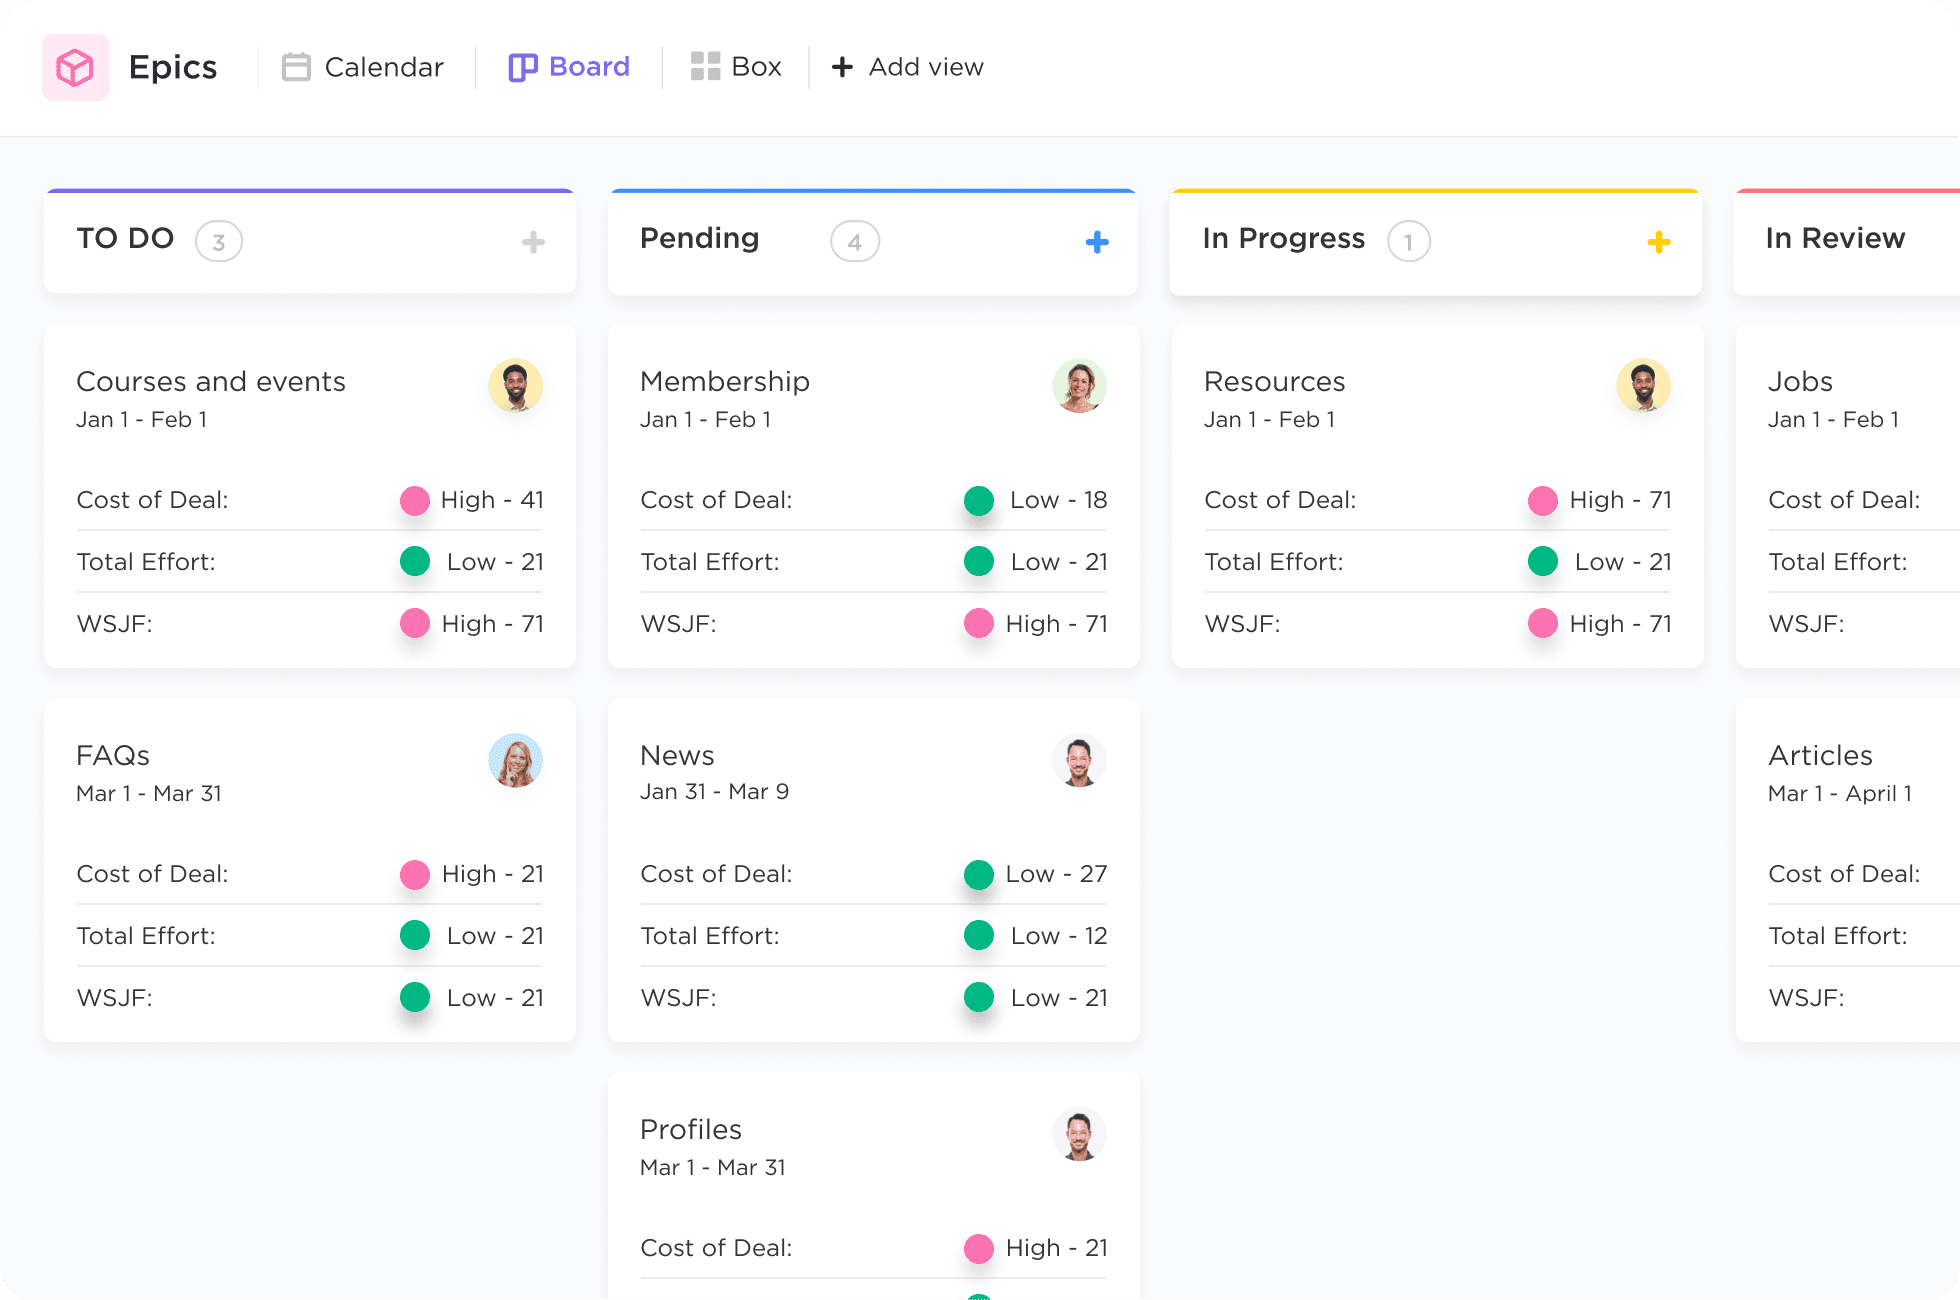Viewport: 1960px width, 1300px height.
Task: Click the Calendar view icon
Action: [x=296, y=67]
